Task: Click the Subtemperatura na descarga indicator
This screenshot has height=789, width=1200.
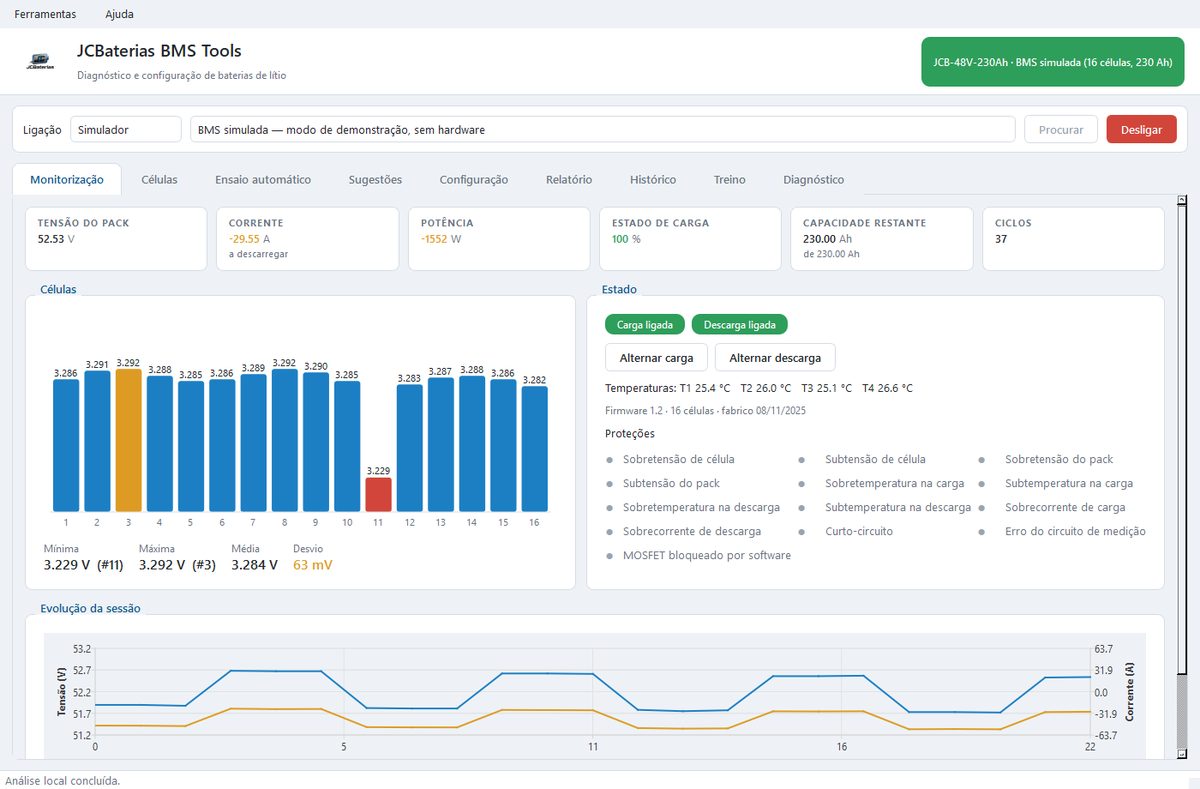Action: pyautogui.click(x=884, y=508)
